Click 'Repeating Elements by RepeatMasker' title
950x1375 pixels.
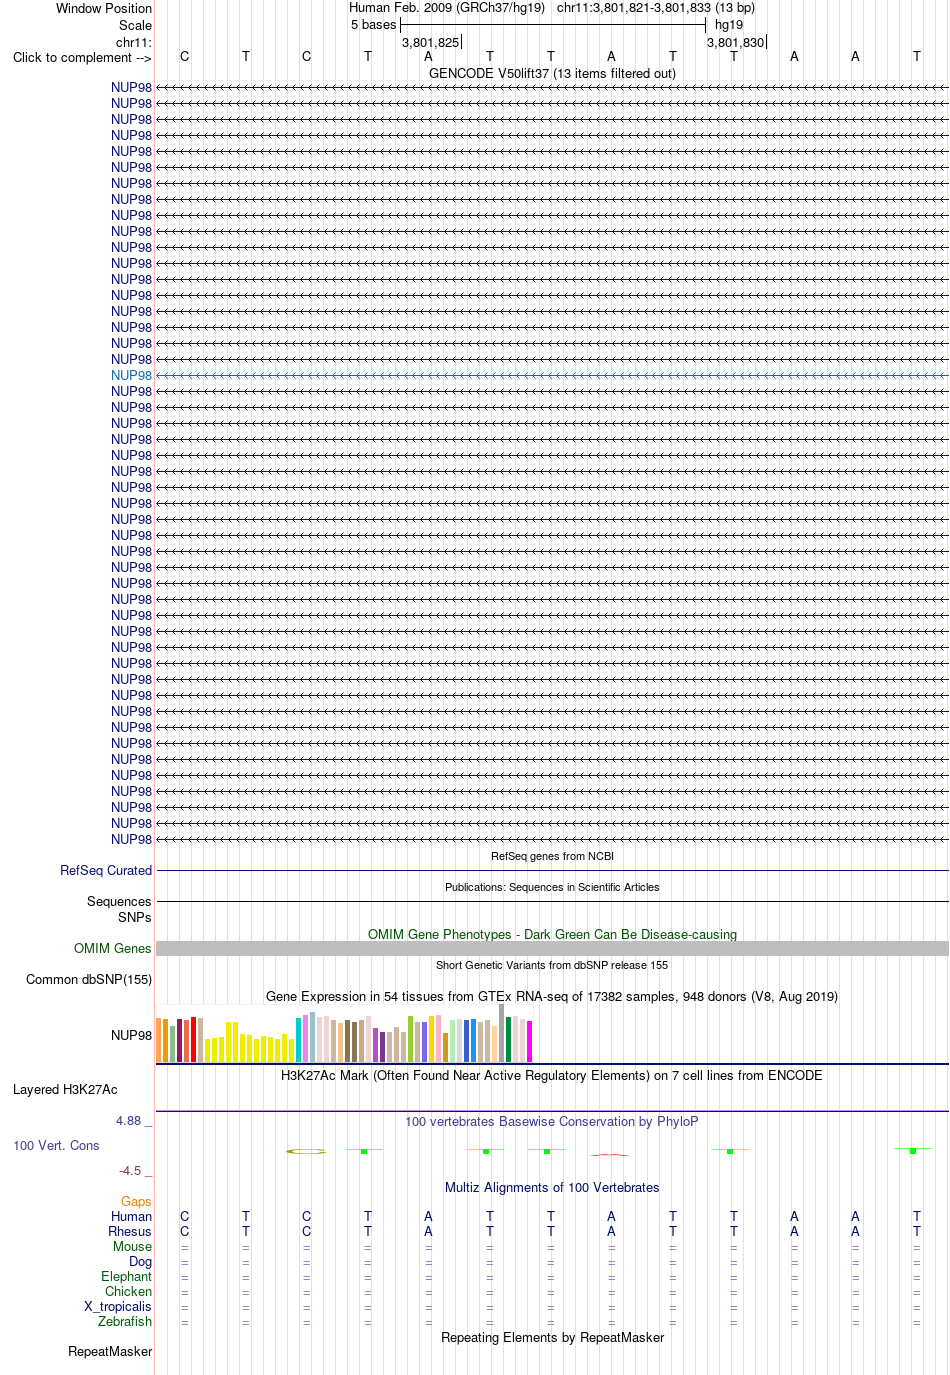pyautogui.click(x=552, y=1338)
